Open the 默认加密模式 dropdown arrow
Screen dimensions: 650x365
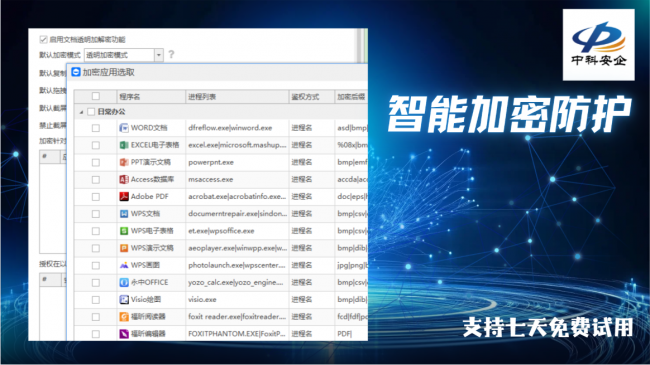pos(159,55)
